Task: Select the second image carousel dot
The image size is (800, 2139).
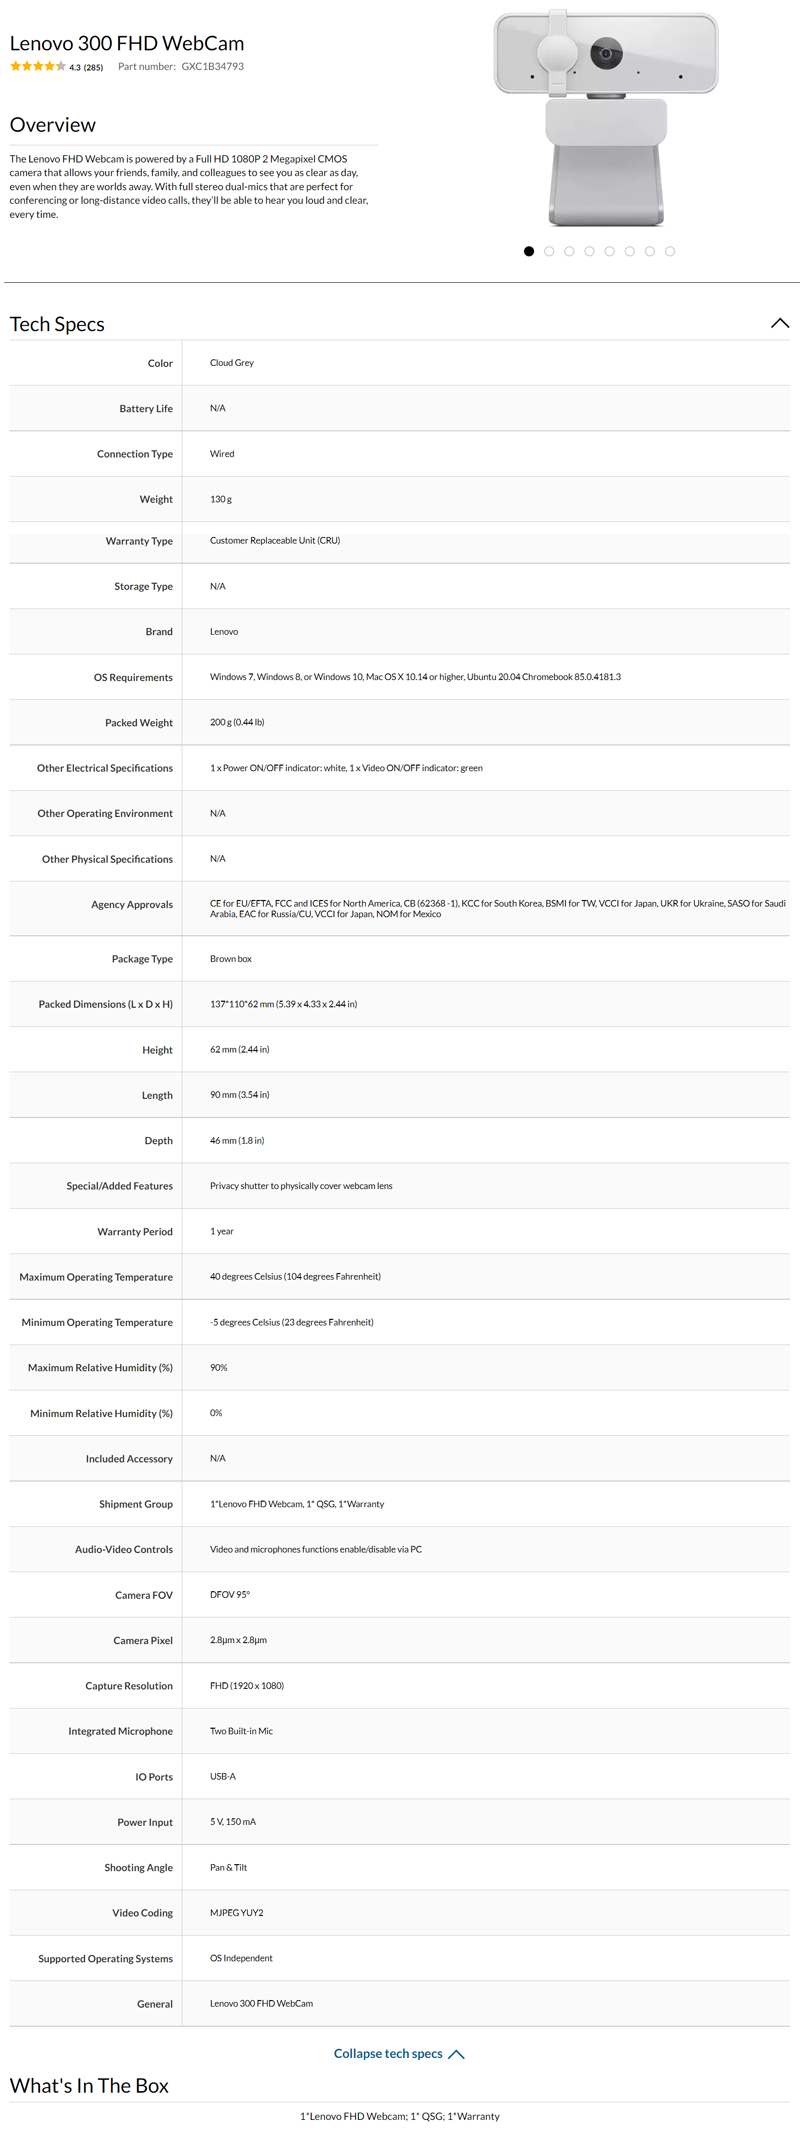Action: click(x=549, y=252)
